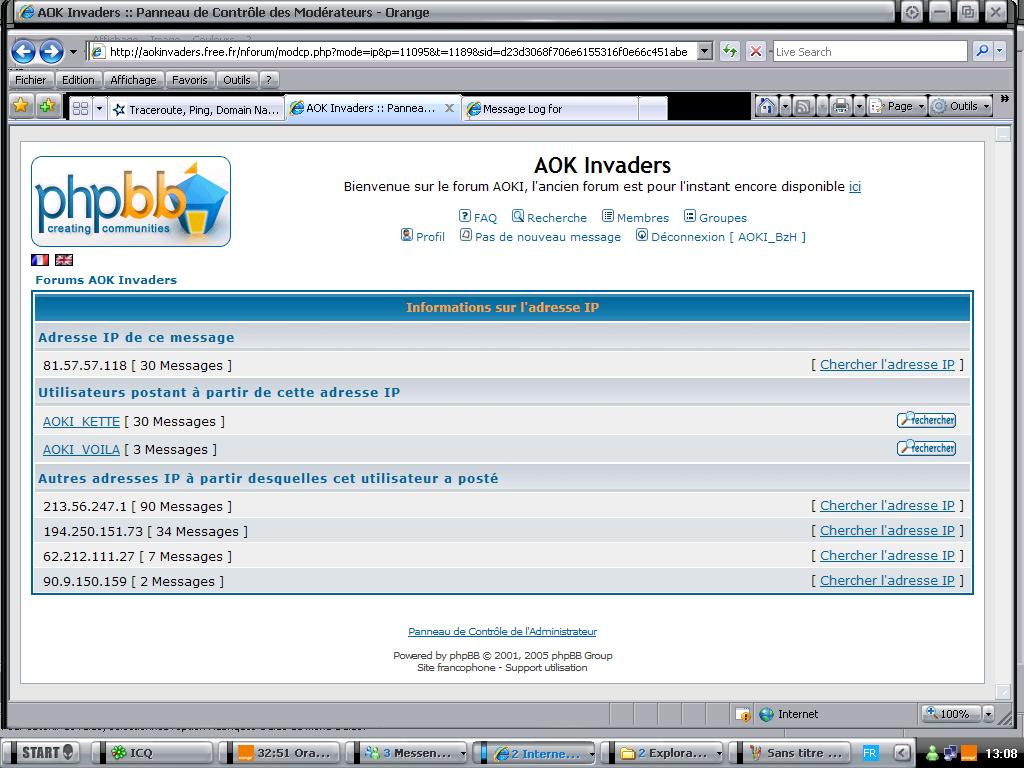
Task: Open the tab list dropdown arrow
Action: [x=99, y=108]
